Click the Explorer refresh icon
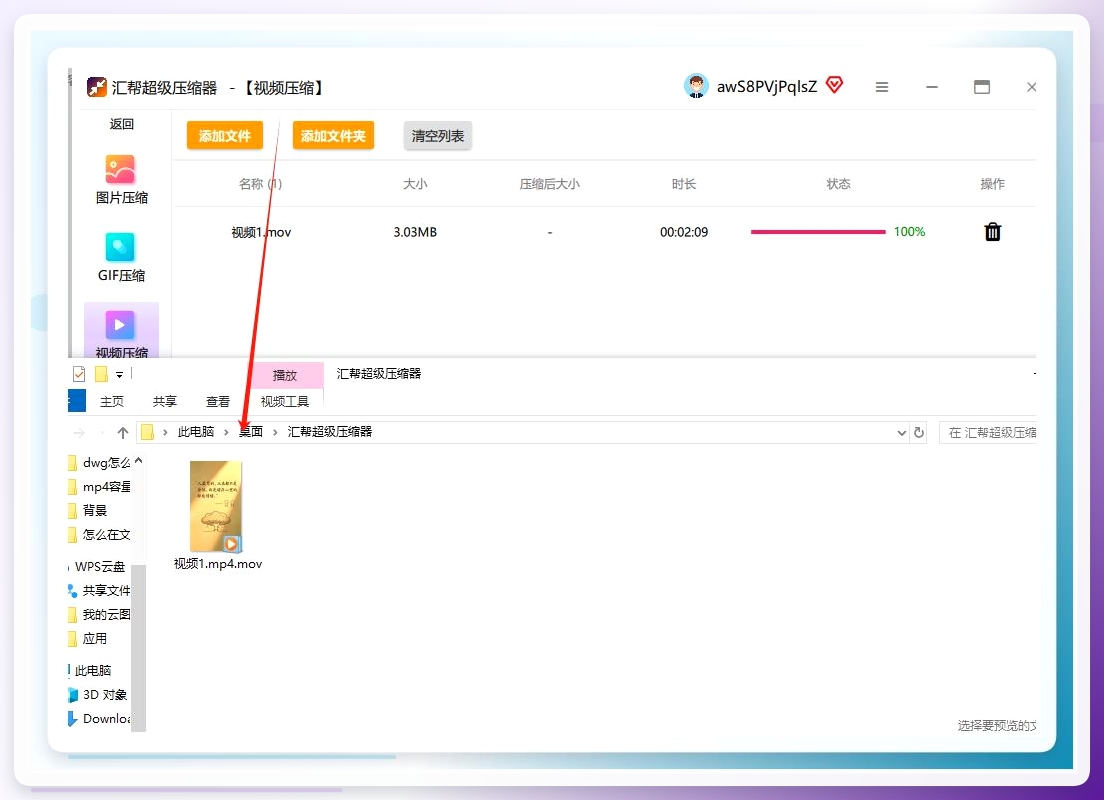The height and width of the screenshot is (800, 1104). click(x=919, y=432)
